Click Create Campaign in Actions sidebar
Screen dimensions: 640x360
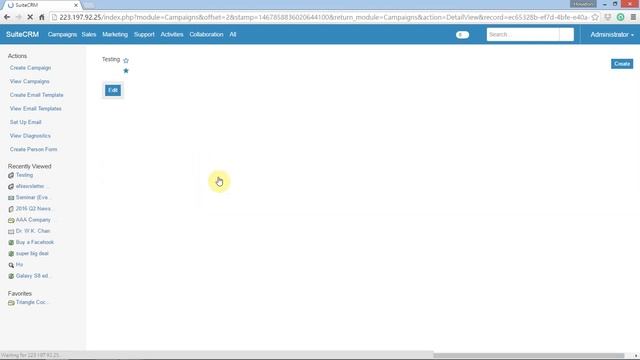click(31, 68)
